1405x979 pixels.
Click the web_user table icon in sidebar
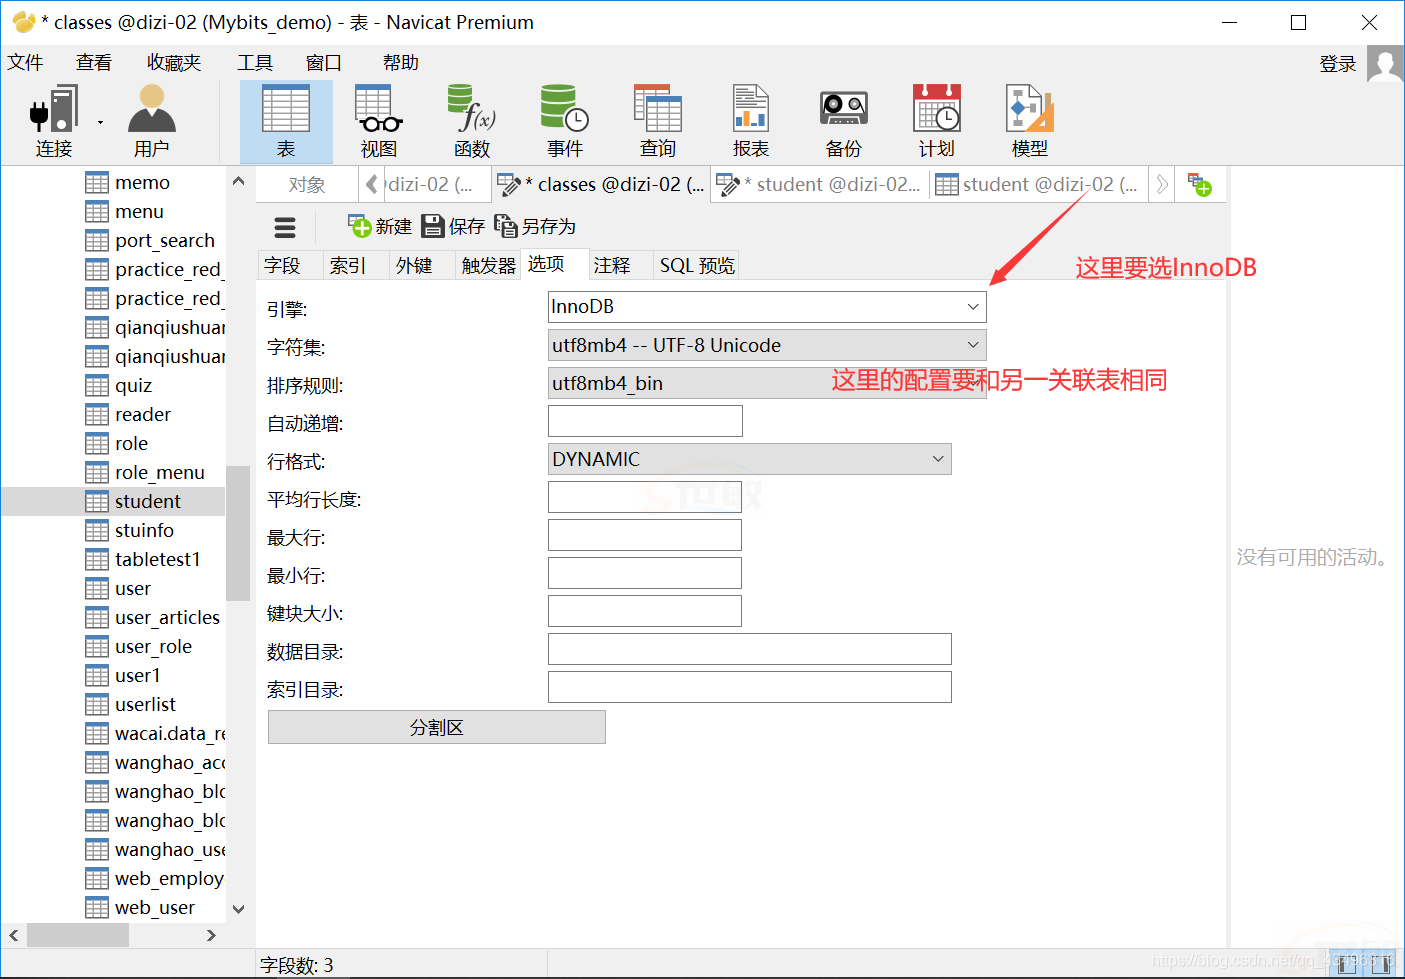(97, 907)
